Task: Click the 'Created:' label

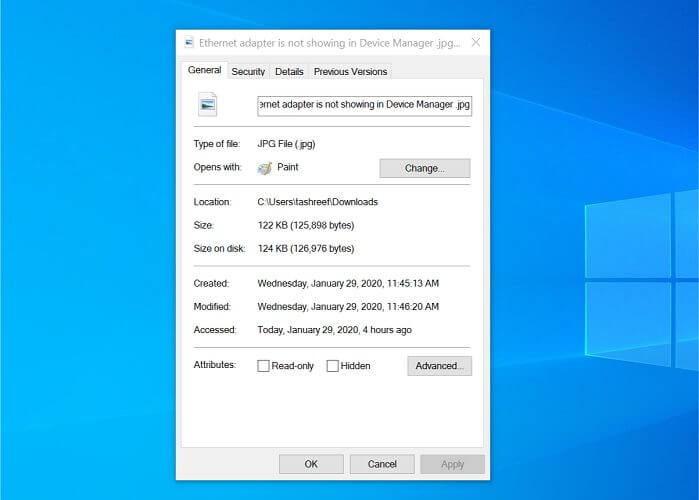Action: coord(211,283)
